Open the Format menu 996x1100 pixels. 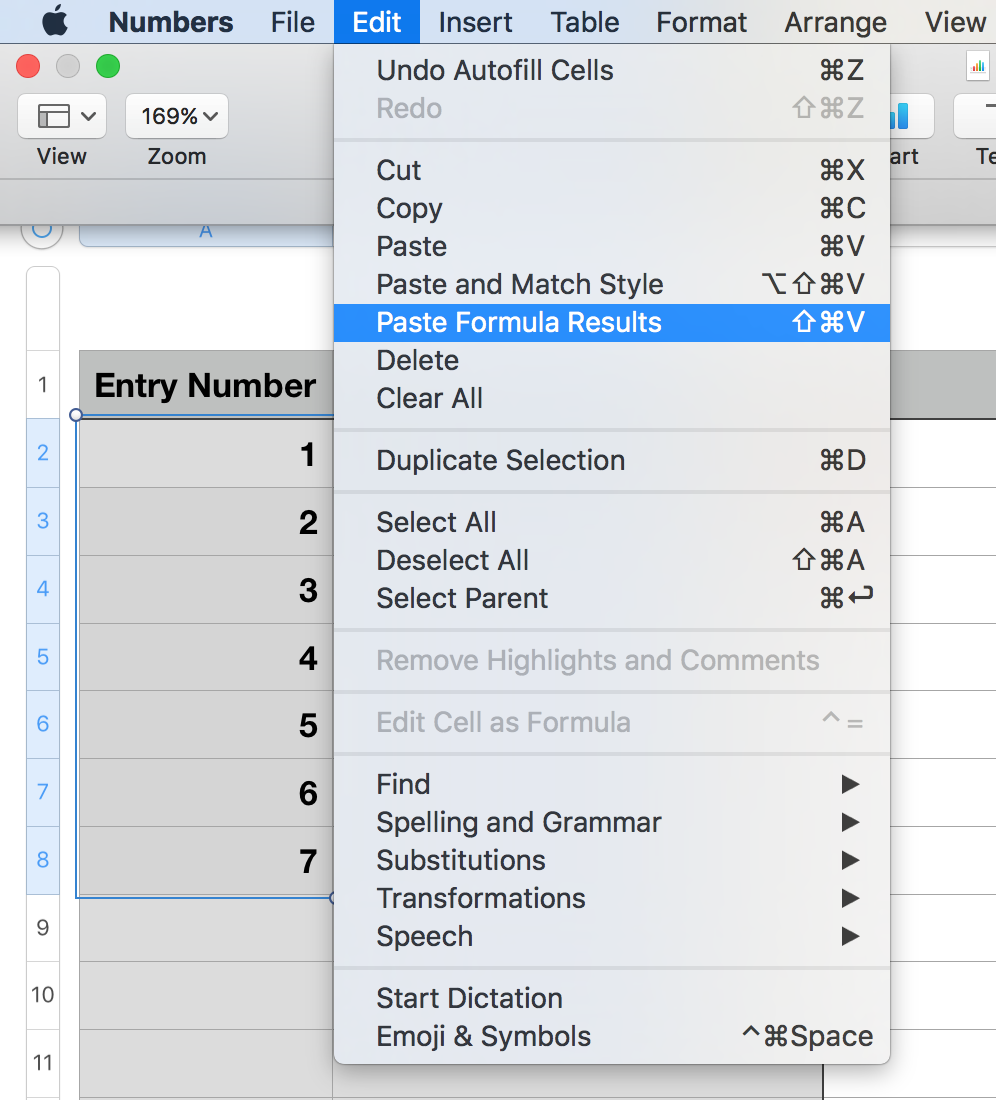click(701, 22)
